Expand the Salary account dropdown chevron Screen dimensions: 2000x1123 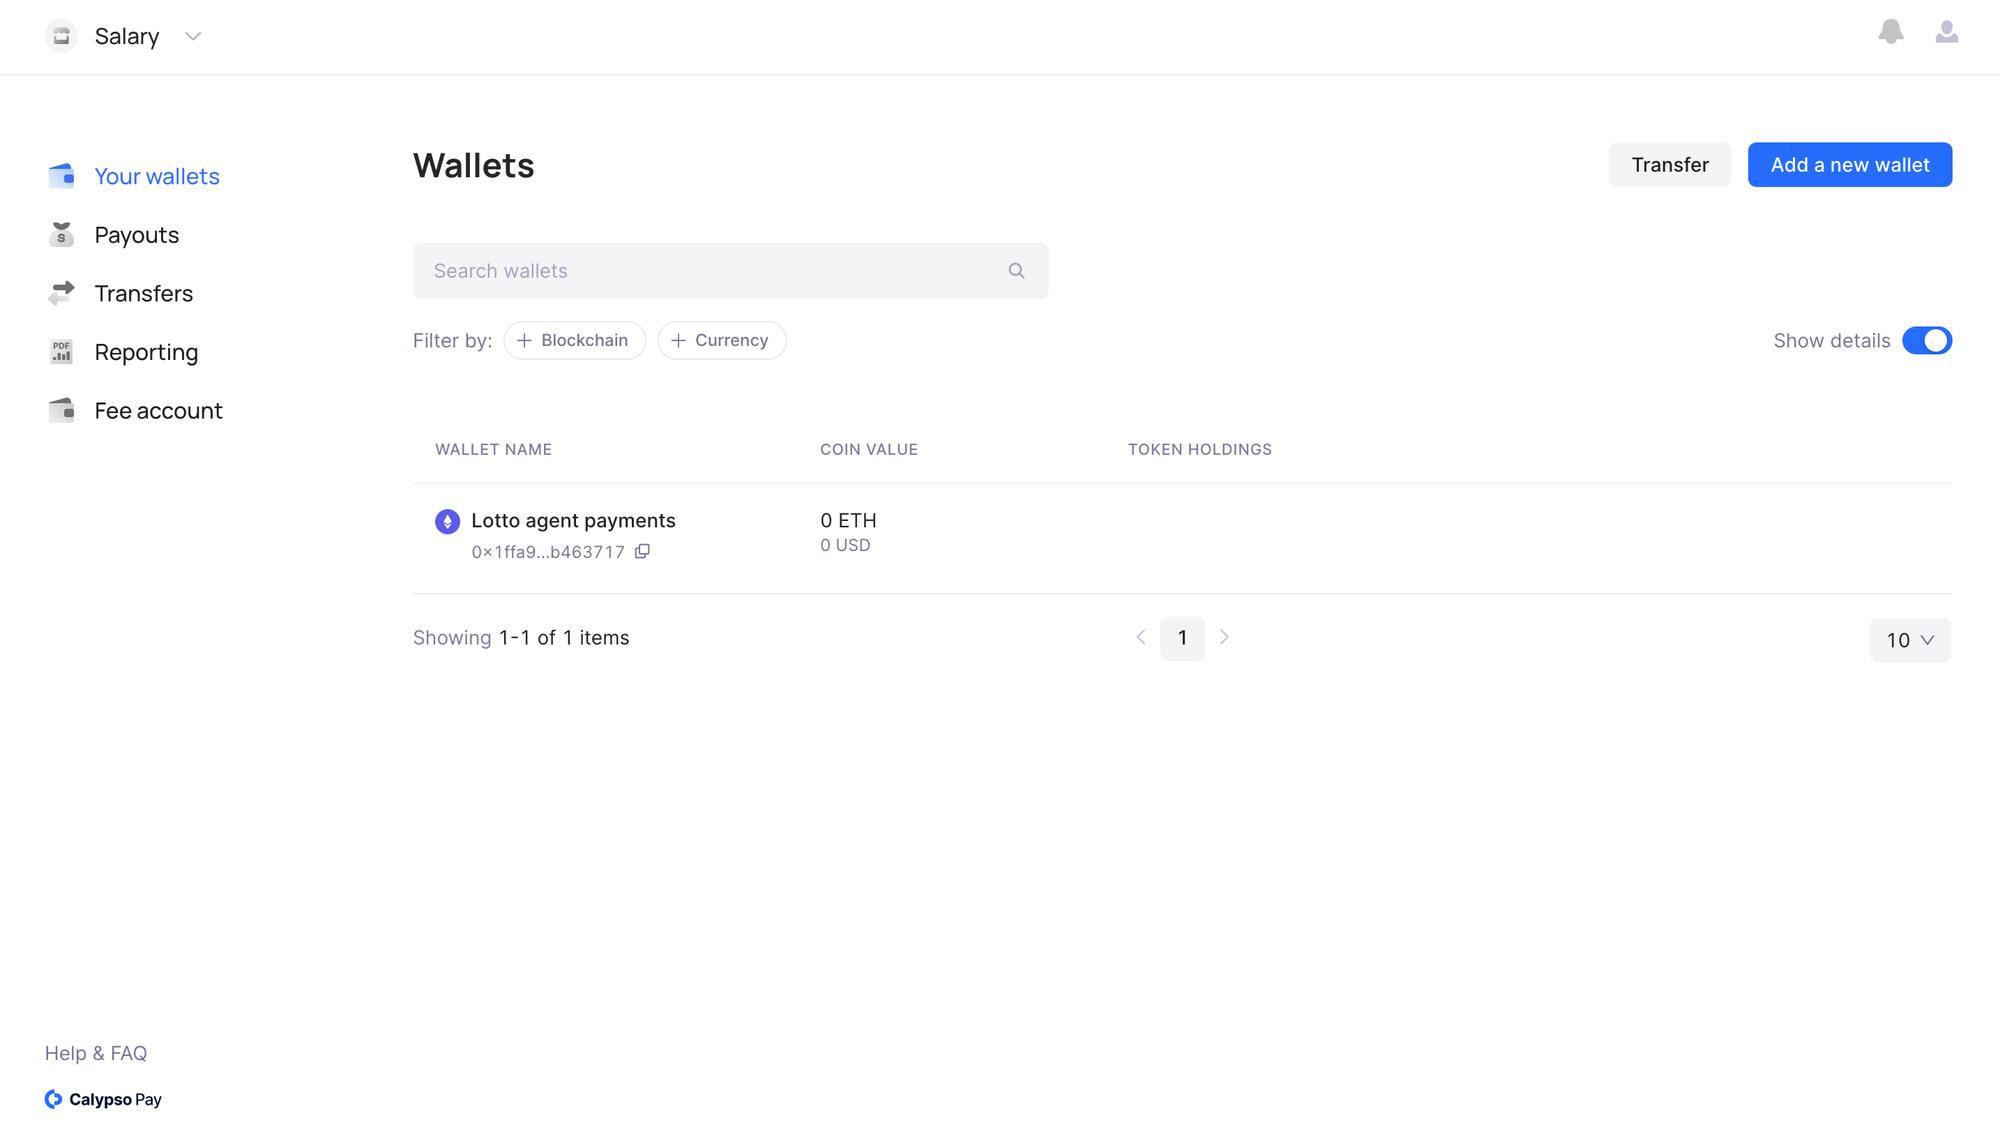pyautogui.click(x=193, y=37)
